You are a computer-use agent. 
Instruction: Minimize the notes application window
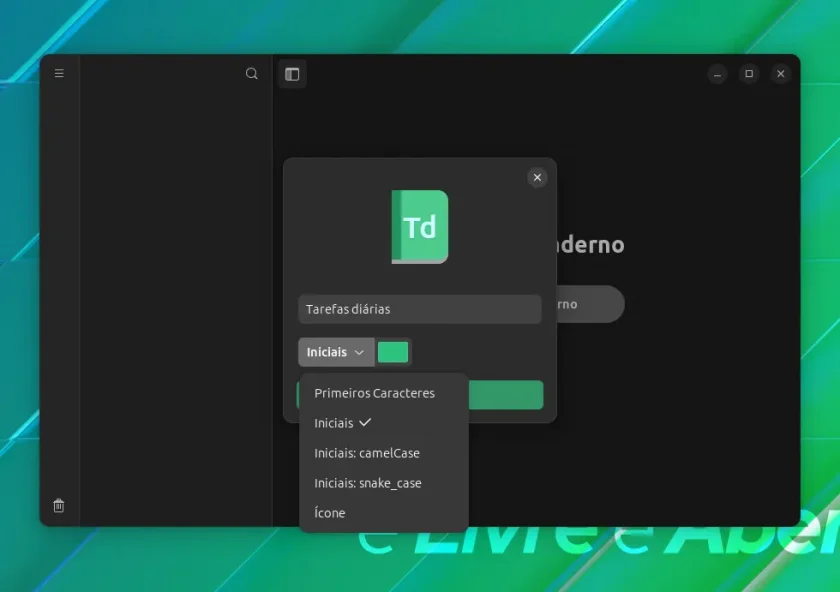pyautogui.click(x=717, y=74)
